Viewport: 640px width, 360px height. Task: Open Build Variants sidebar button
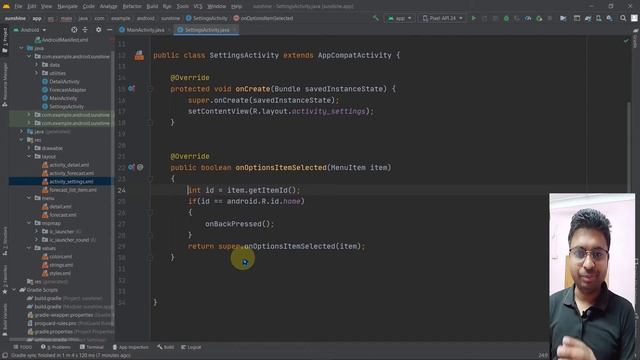(4, 320)
